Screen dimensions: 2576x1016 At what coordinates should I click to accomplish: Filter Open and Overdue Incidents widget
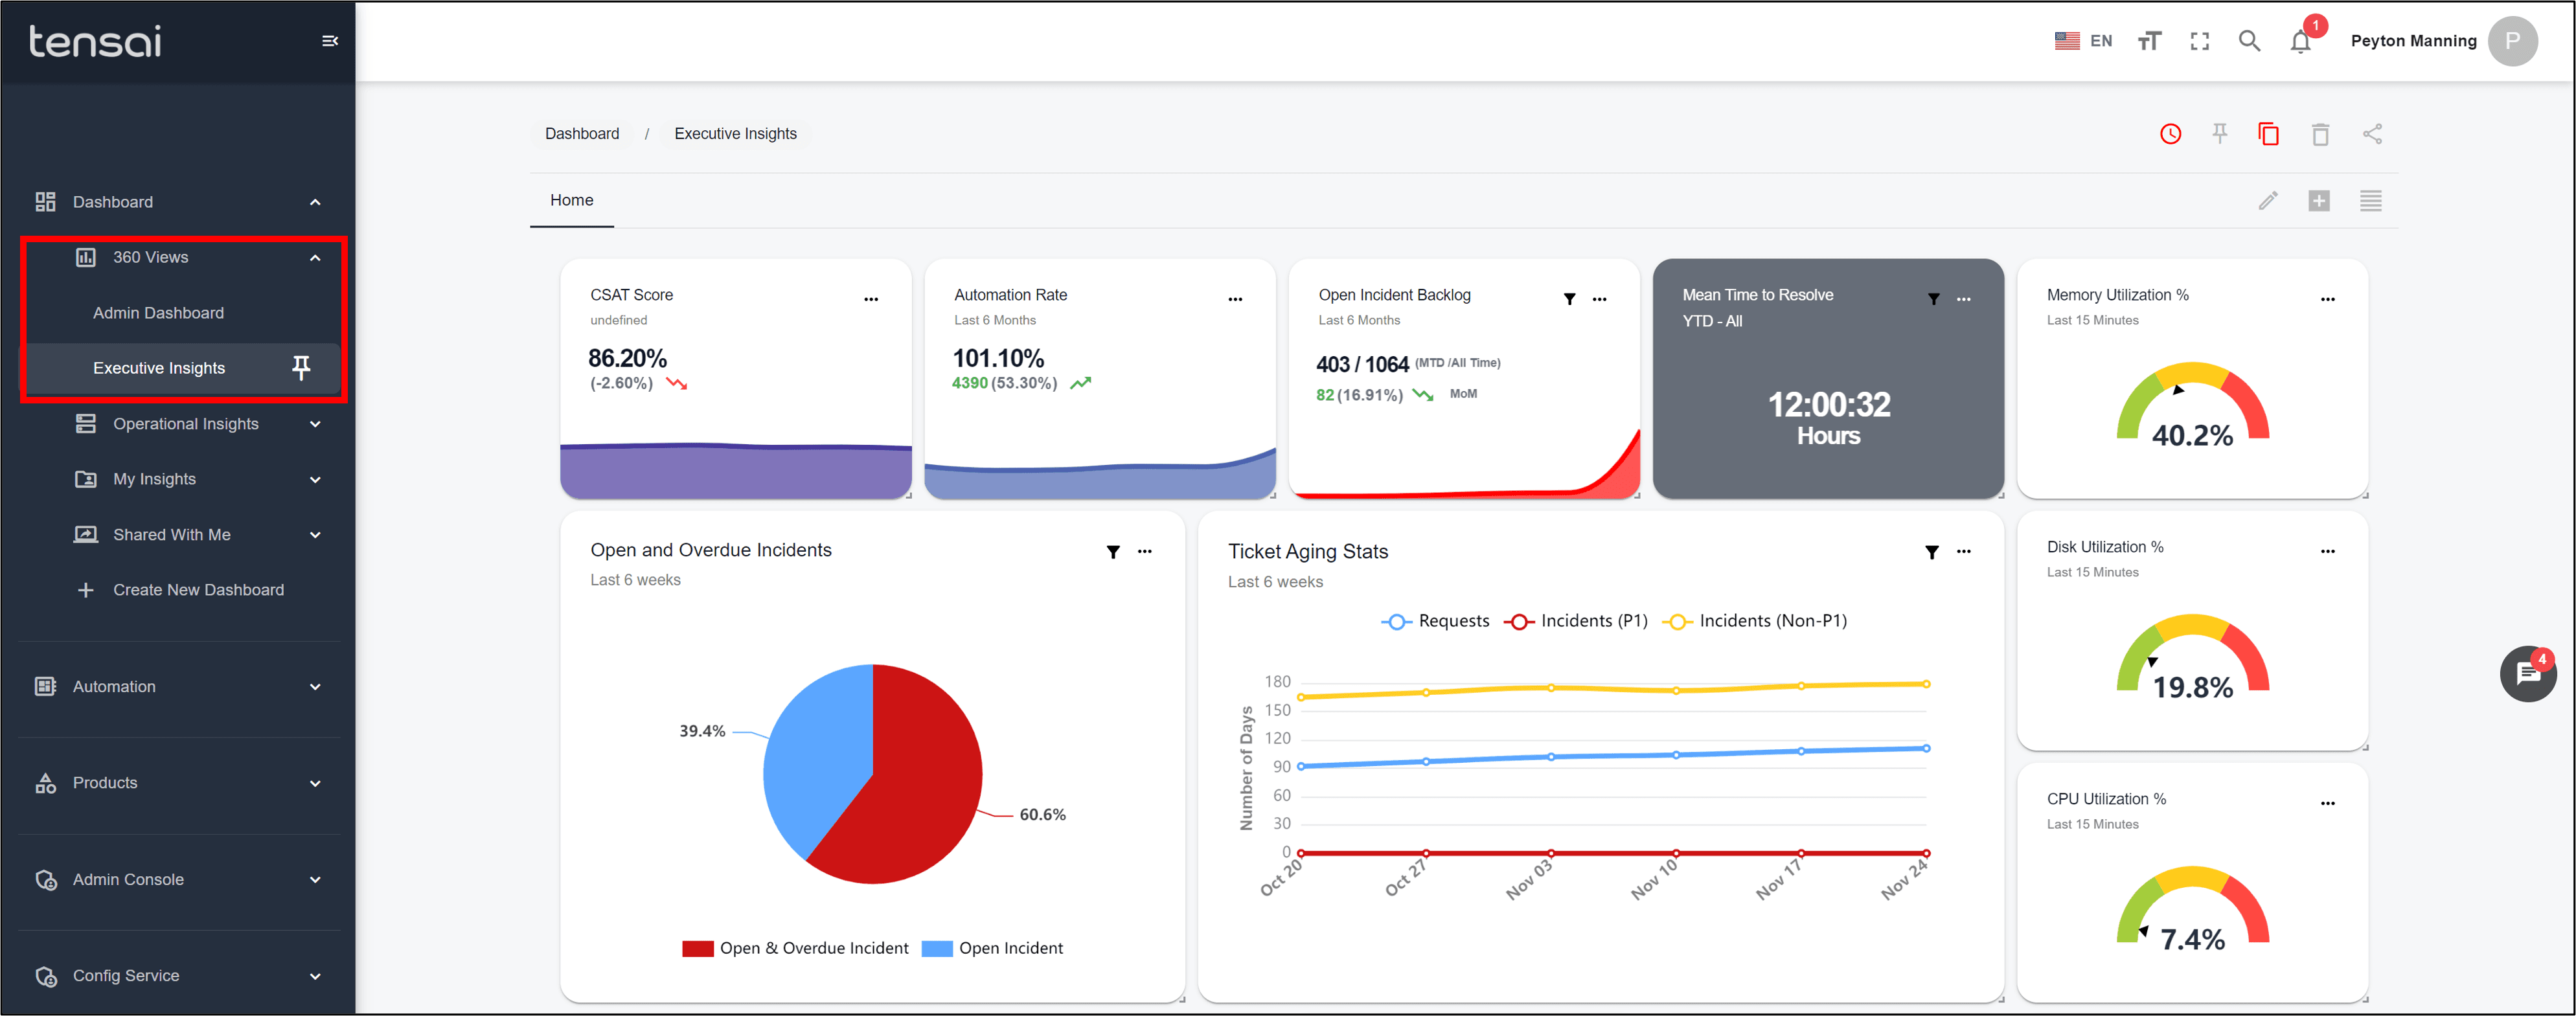1113,552
